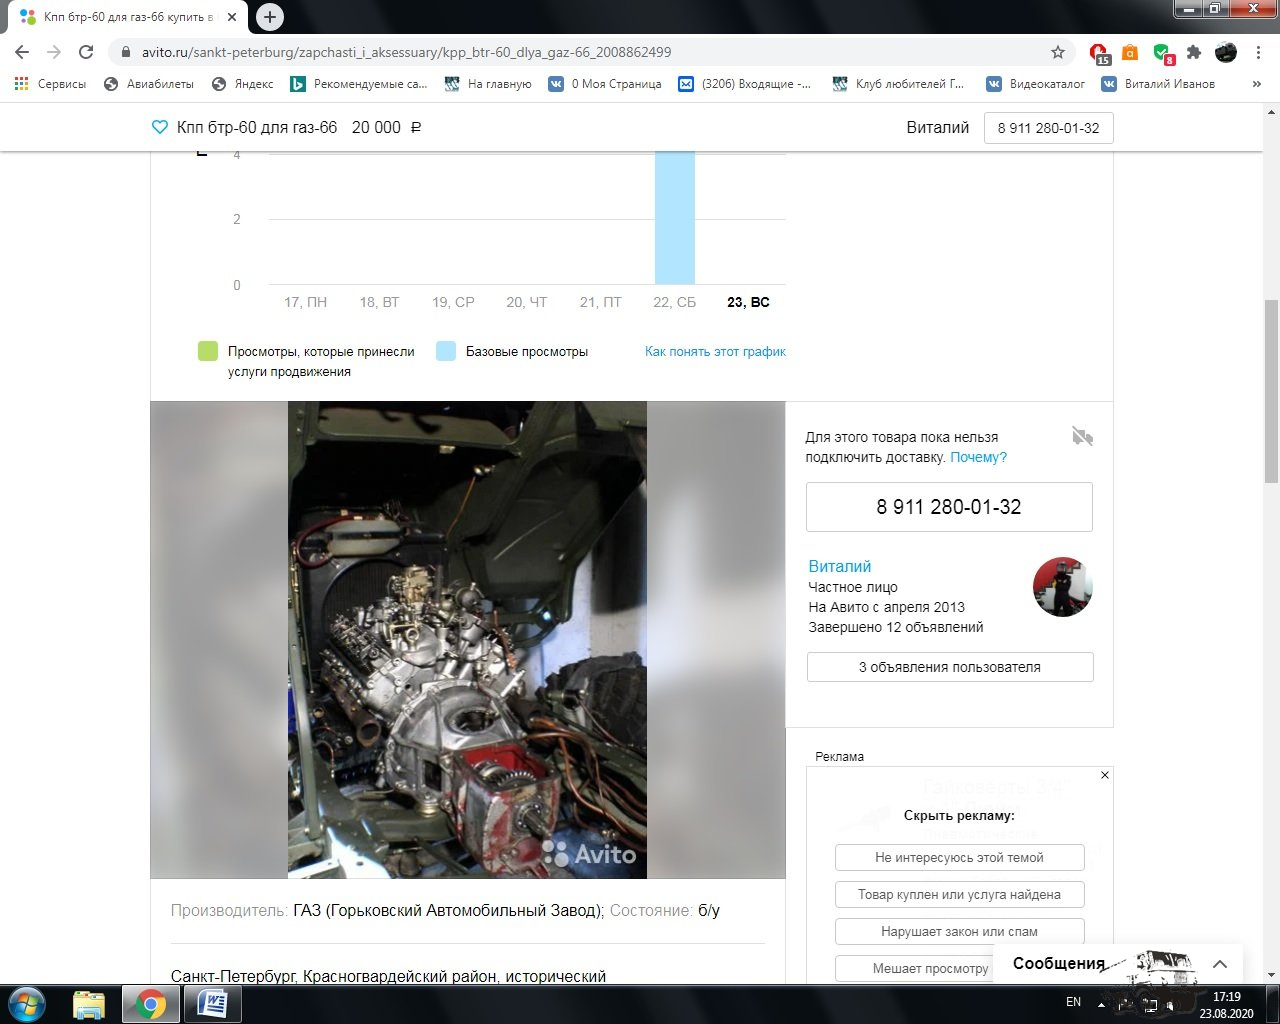The height and width of the screenshot is (1024, 1280).
Task: Open a new browser tab
Action: pyautogui.click(x=270, y=16)
